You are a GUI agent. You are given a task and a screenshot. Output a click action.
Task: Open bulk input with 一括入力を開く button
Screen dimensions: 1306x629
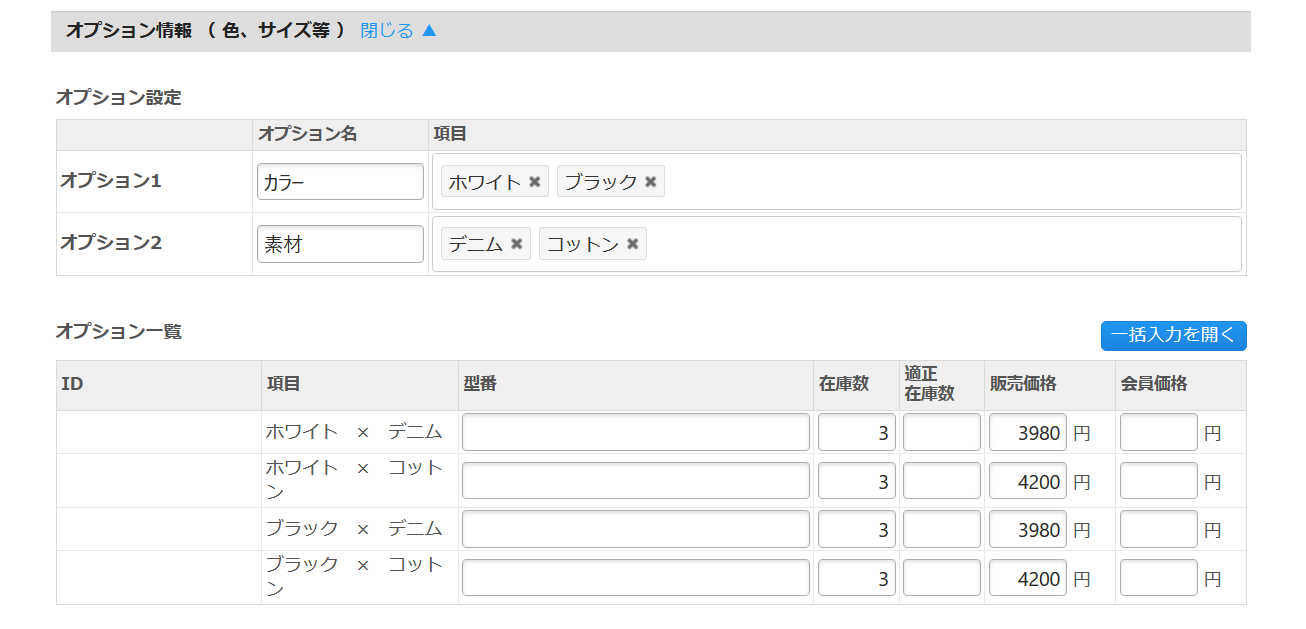coord(1173,336)
